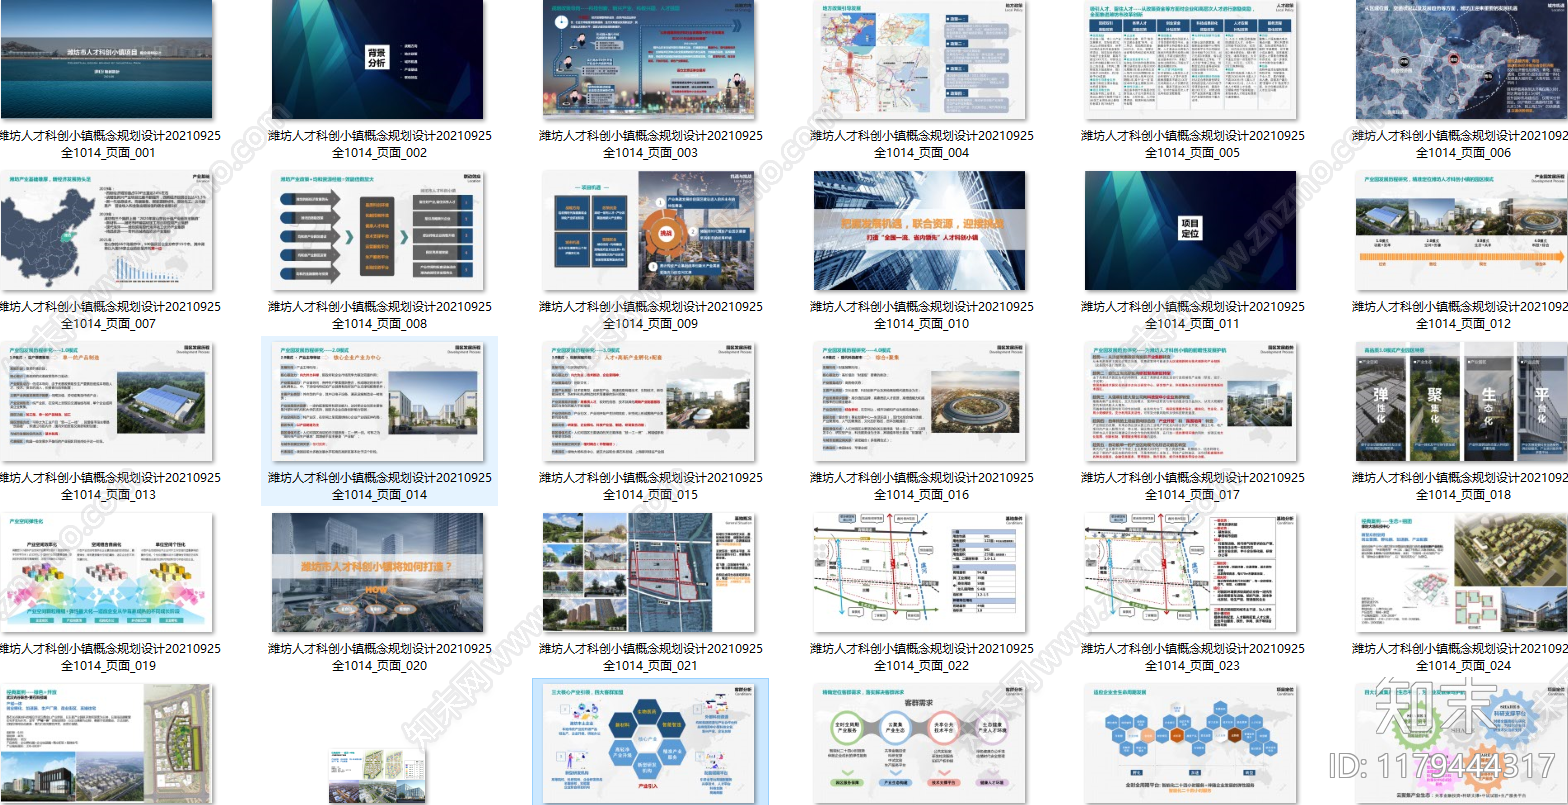Click file name ending 全1014_页面_006
The height and width of the screenshot is (805, 1568).
1460,144
